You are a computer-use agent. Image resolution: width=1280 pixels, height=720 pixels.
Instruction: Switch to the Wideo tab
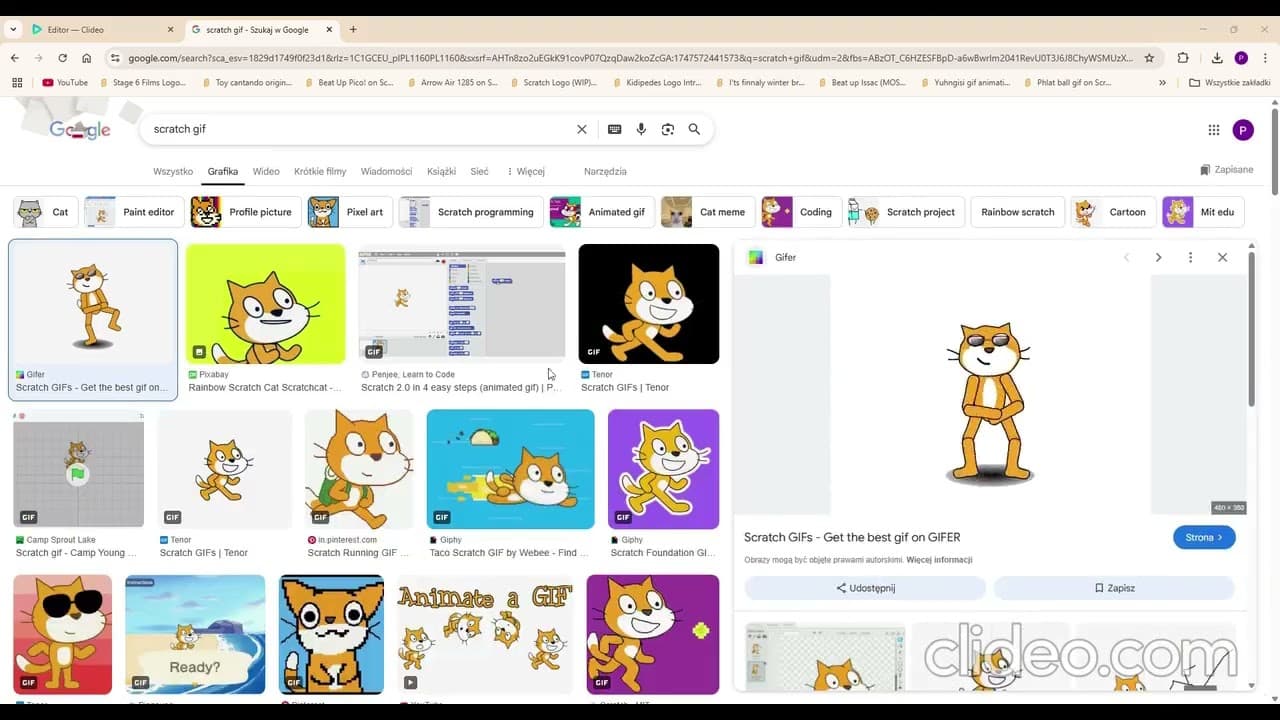click(x=266, y=171)
